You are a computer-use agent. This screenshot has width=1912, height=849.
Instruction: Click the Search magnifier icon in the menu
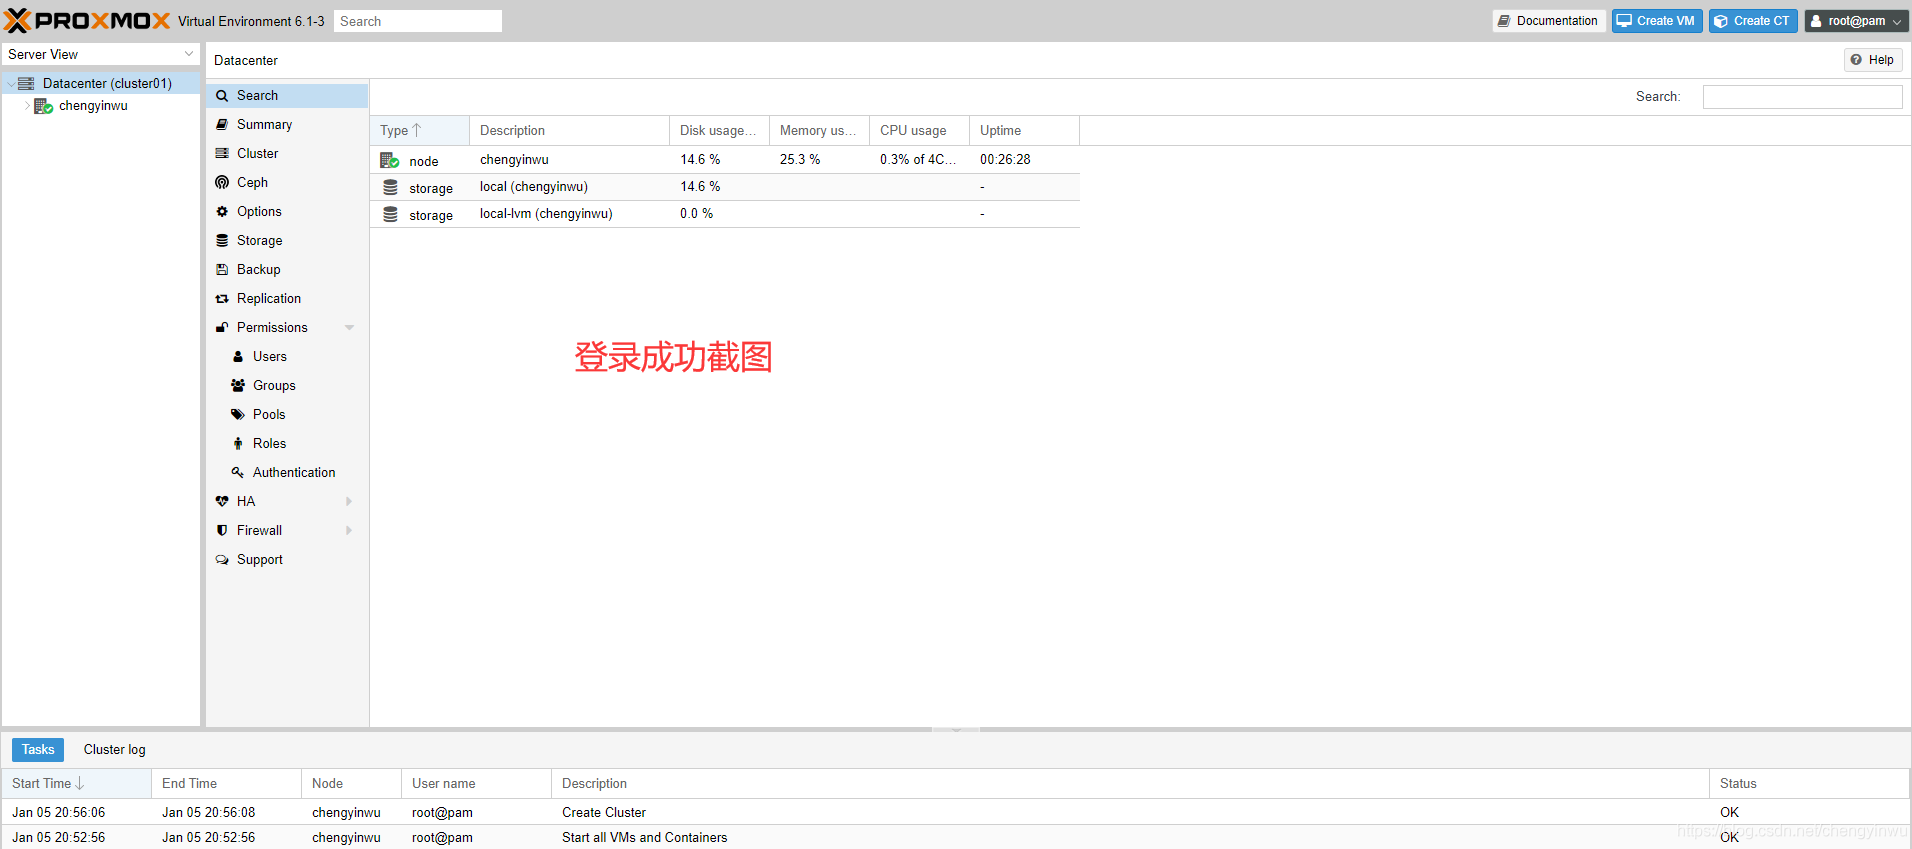[222, 96]
